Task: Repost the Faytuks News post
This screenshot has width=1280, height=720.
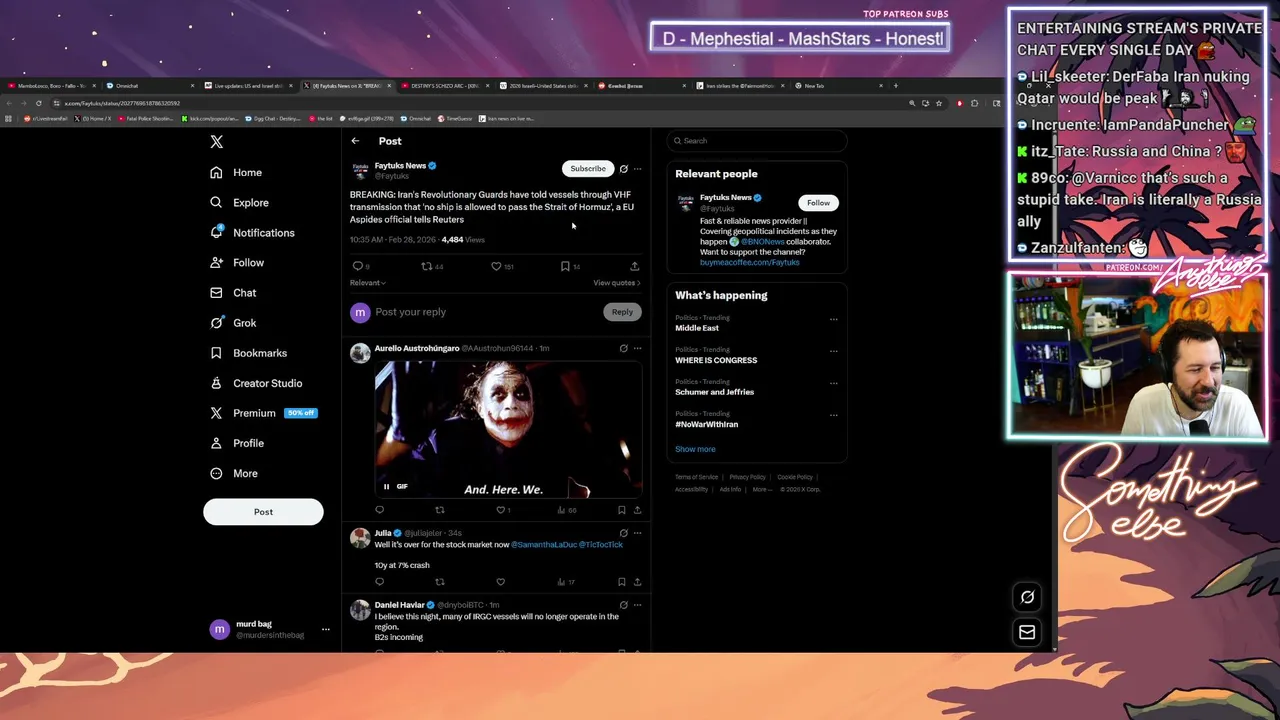Action: [x=427, y=266]
